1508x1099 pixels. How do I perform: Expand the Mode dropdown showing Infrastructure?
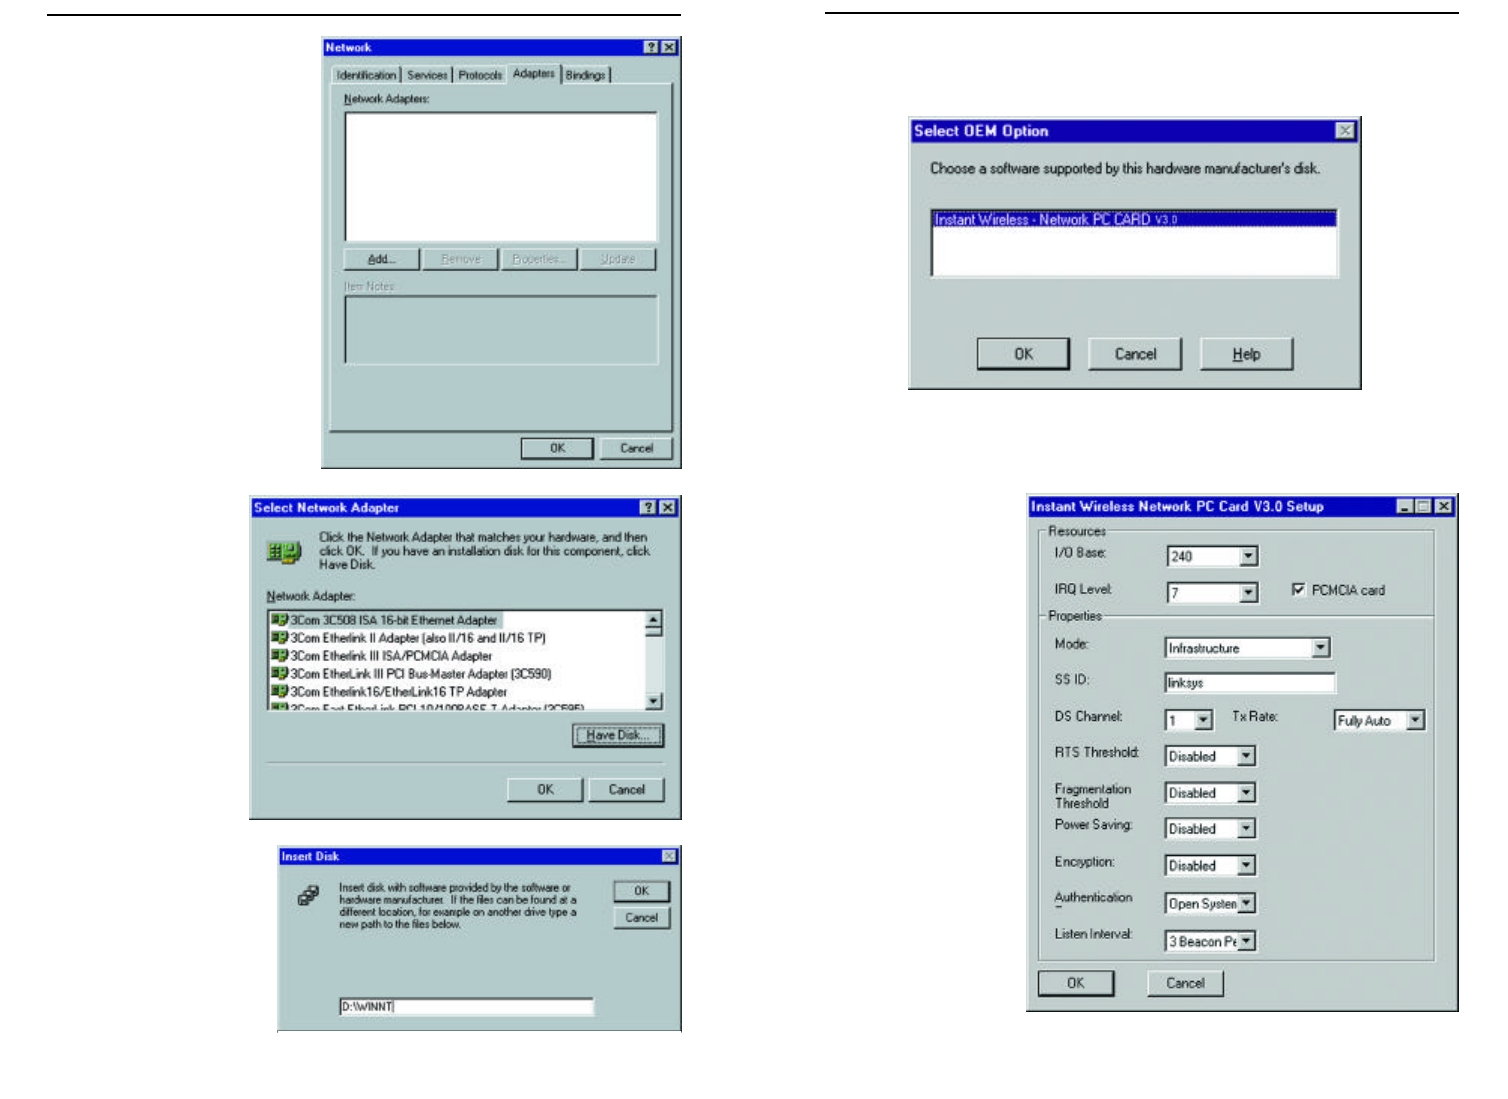pyautogui.click(x=1321, y=648)
